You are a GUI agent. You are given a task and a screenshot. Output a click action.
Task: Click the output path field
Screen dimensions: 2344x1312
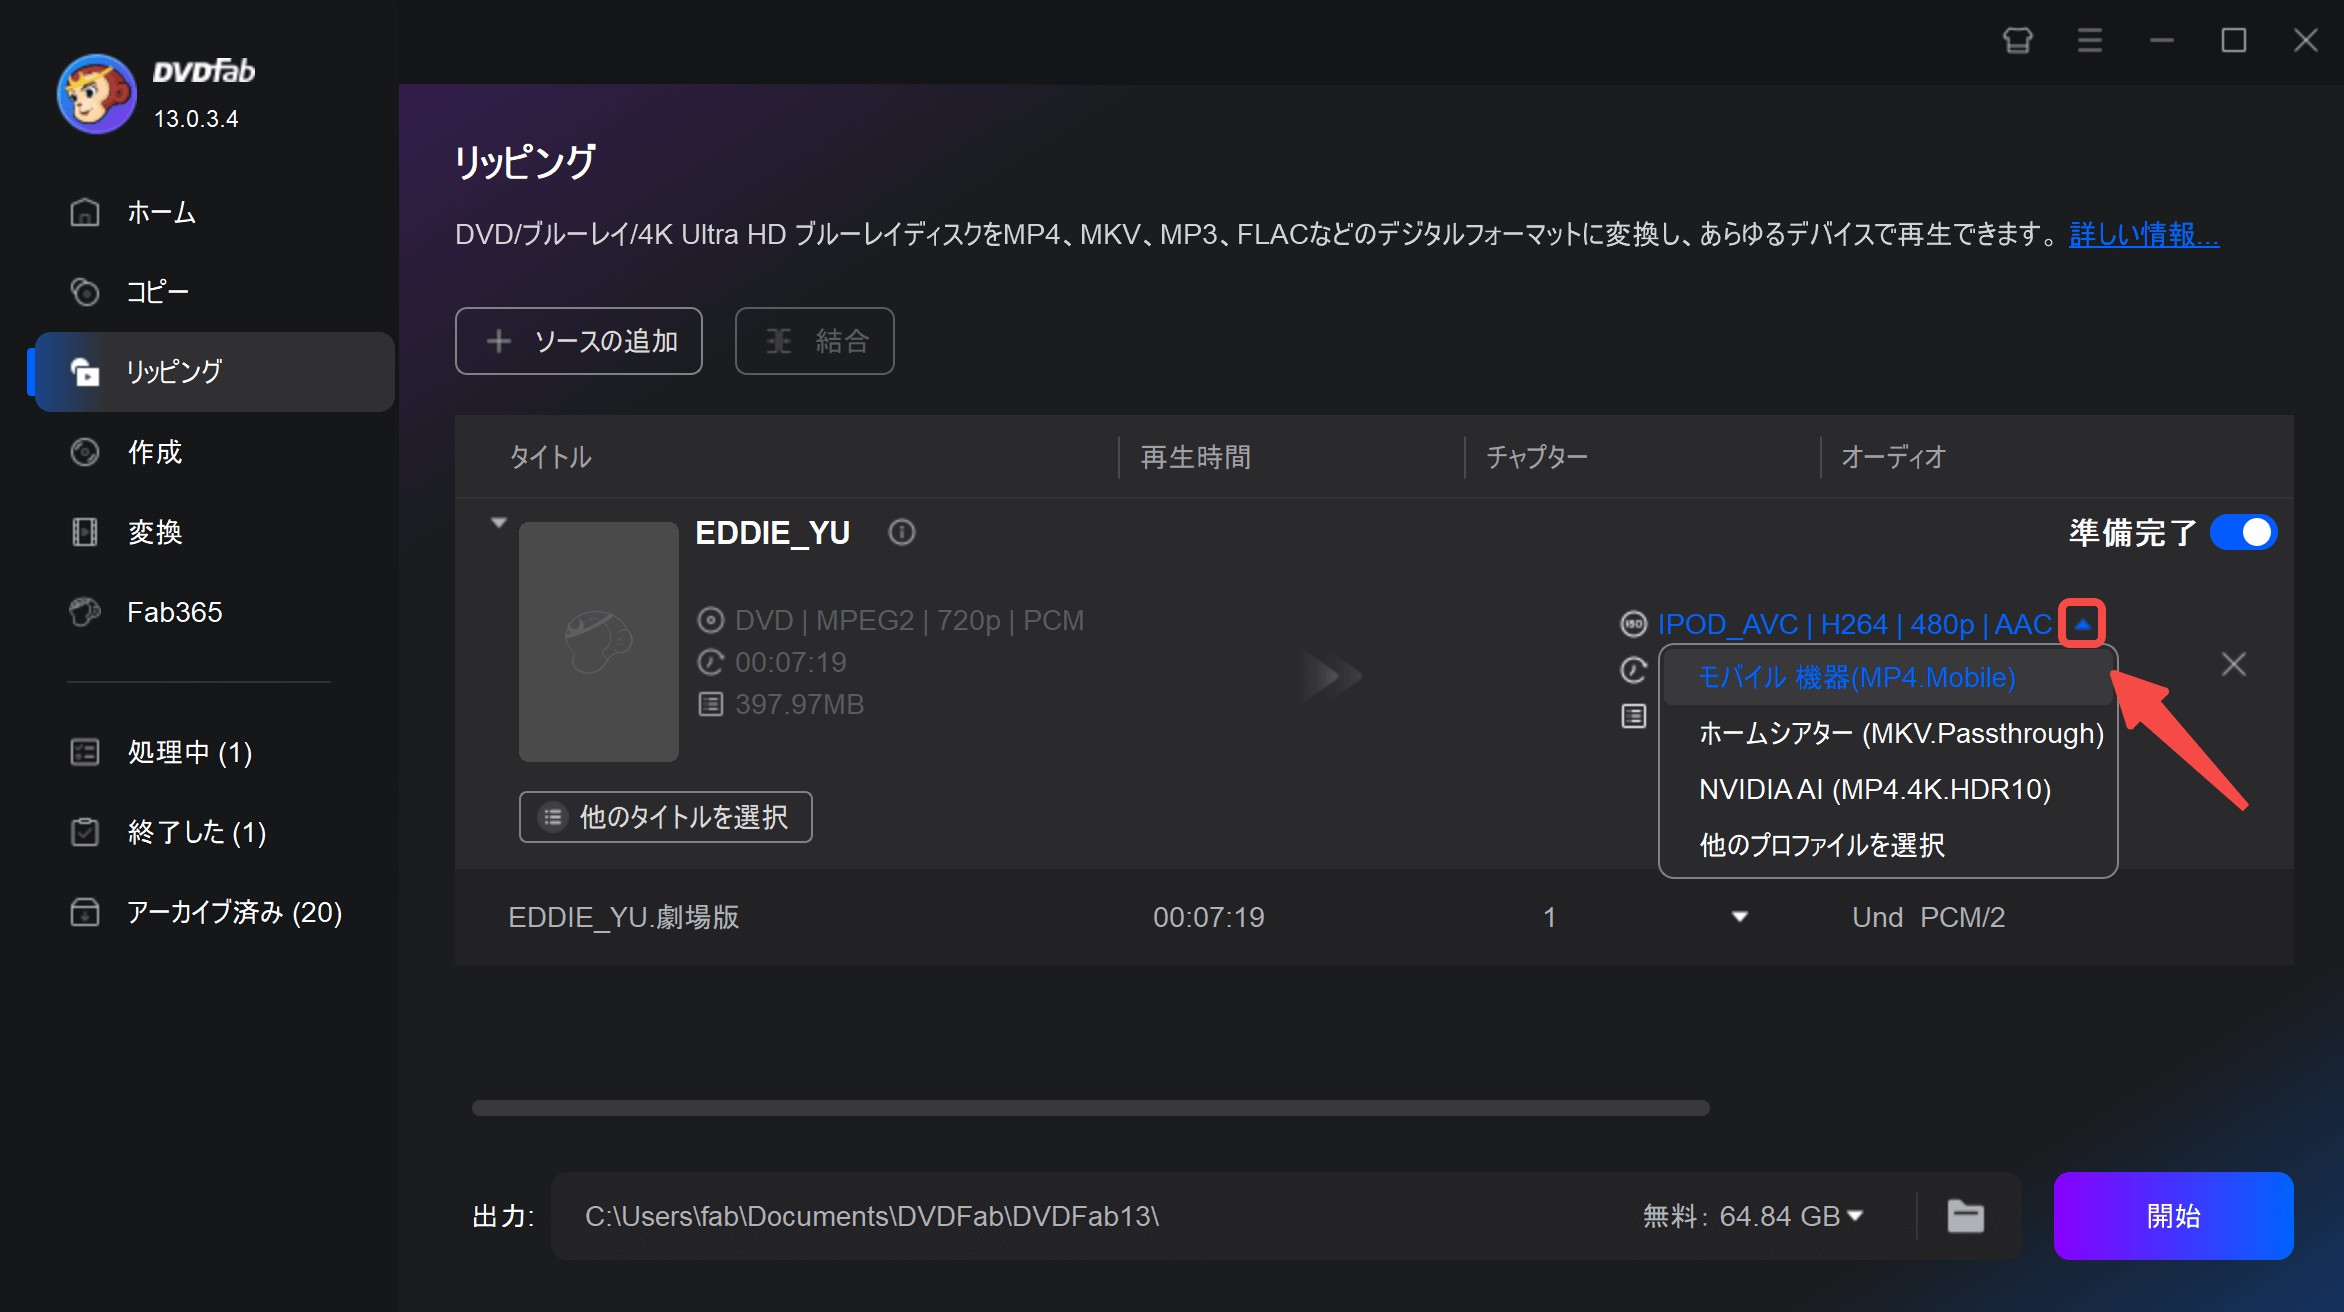[x=1090, y=1216]
